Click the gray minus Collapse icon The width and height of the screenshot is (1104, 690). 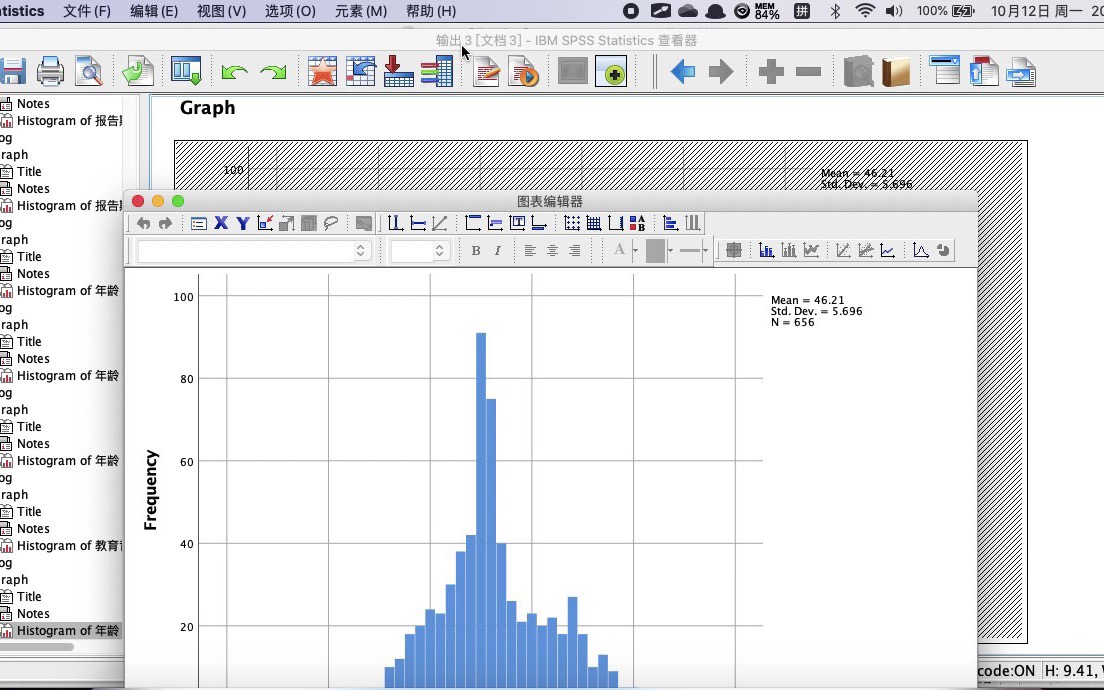pos(808,72)
